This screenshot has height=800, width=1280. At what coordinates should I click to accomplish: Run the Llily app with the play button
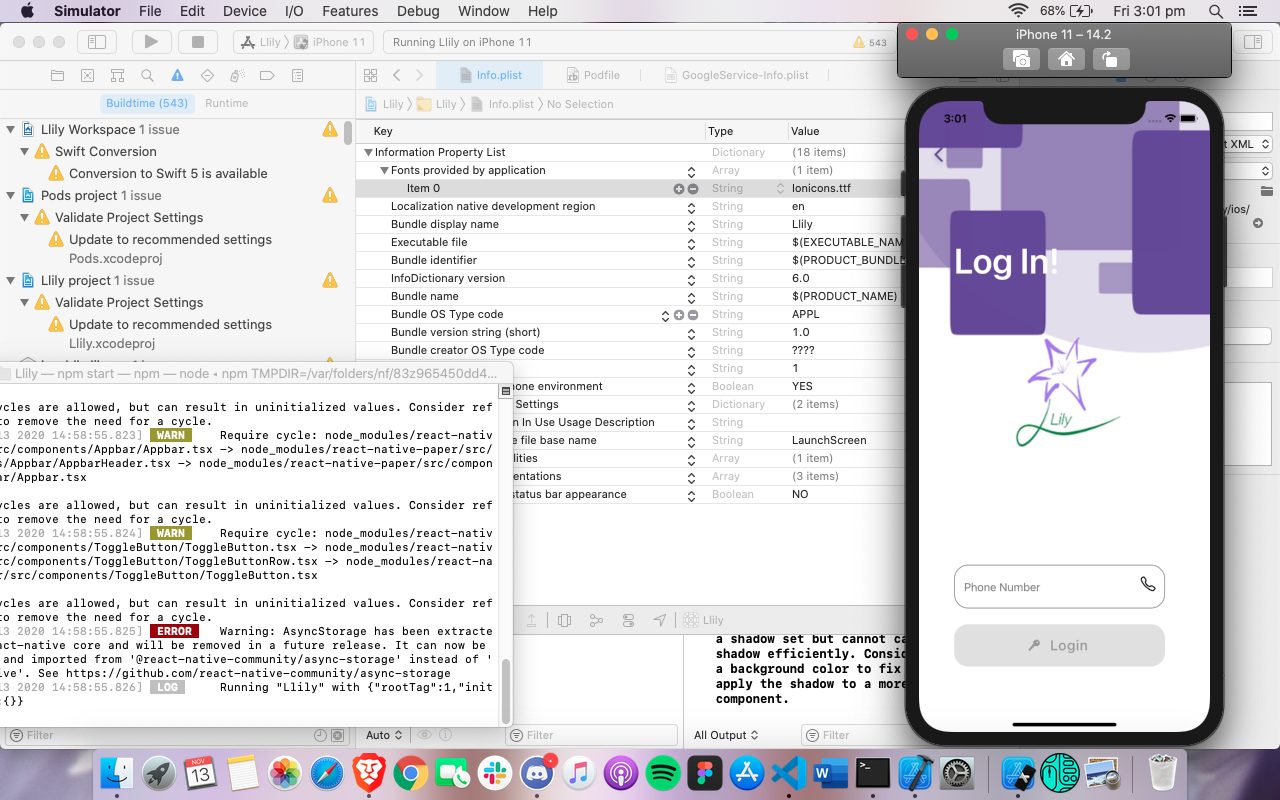click(151, 42)
